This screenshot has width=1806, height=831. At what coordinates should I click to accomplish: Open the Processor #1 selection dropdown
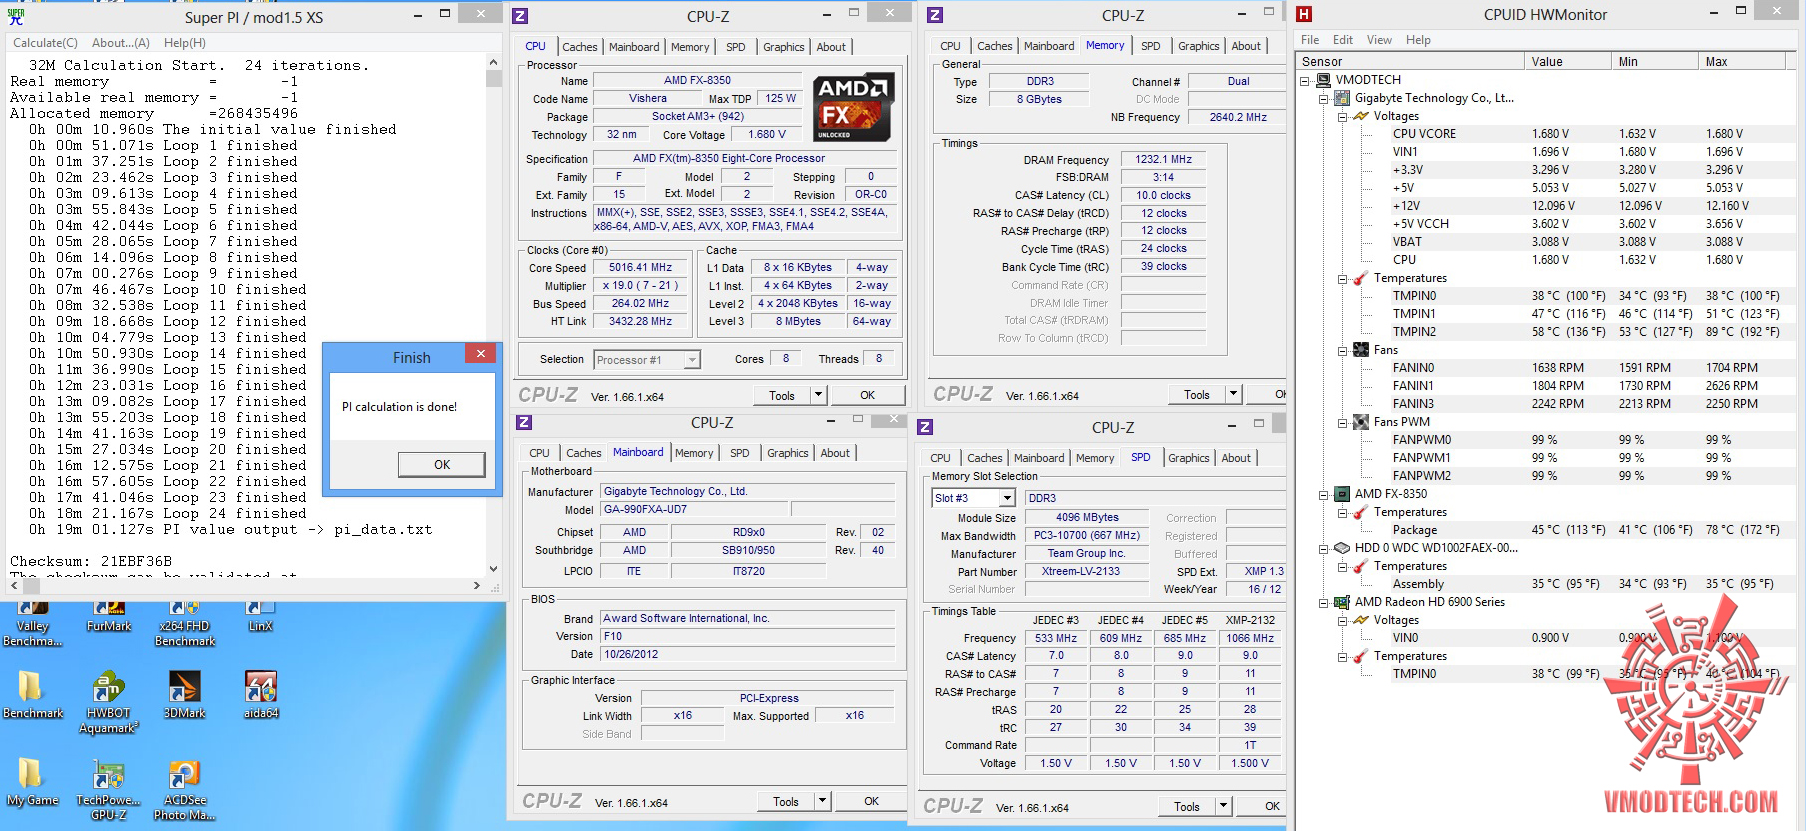(692, 360)
